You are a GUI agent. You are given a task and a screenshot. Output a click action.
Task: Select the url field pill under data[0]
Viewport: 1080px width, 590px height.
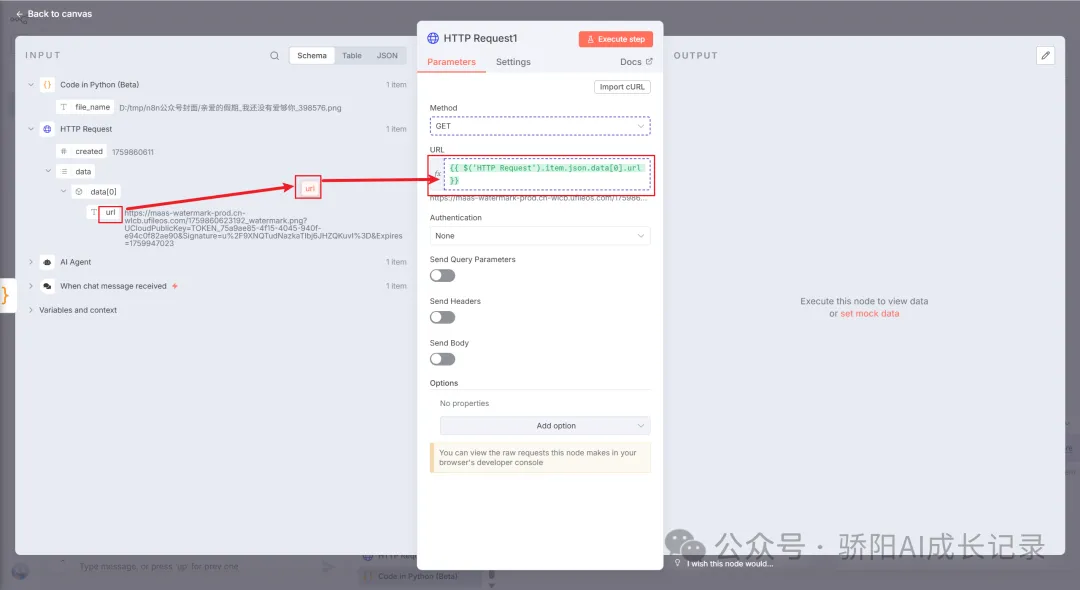(110, 213)
